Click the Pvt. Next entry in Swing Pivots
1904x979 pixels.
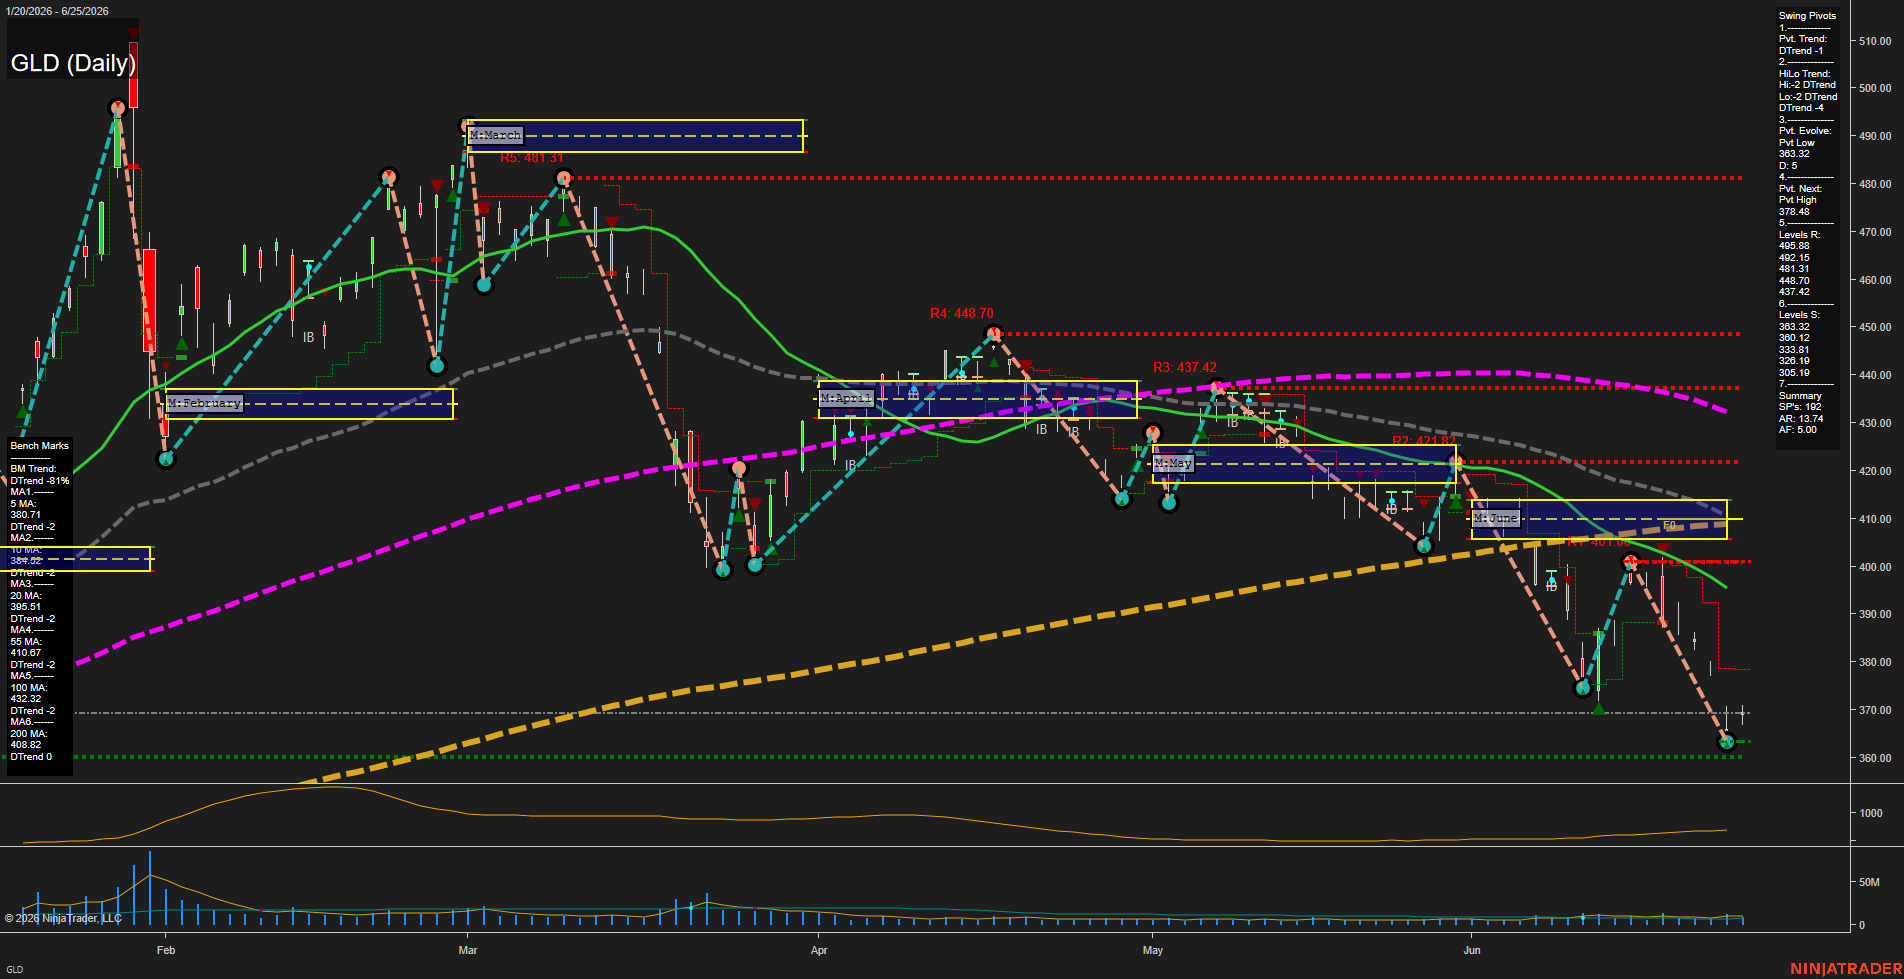click(1800, 200)
